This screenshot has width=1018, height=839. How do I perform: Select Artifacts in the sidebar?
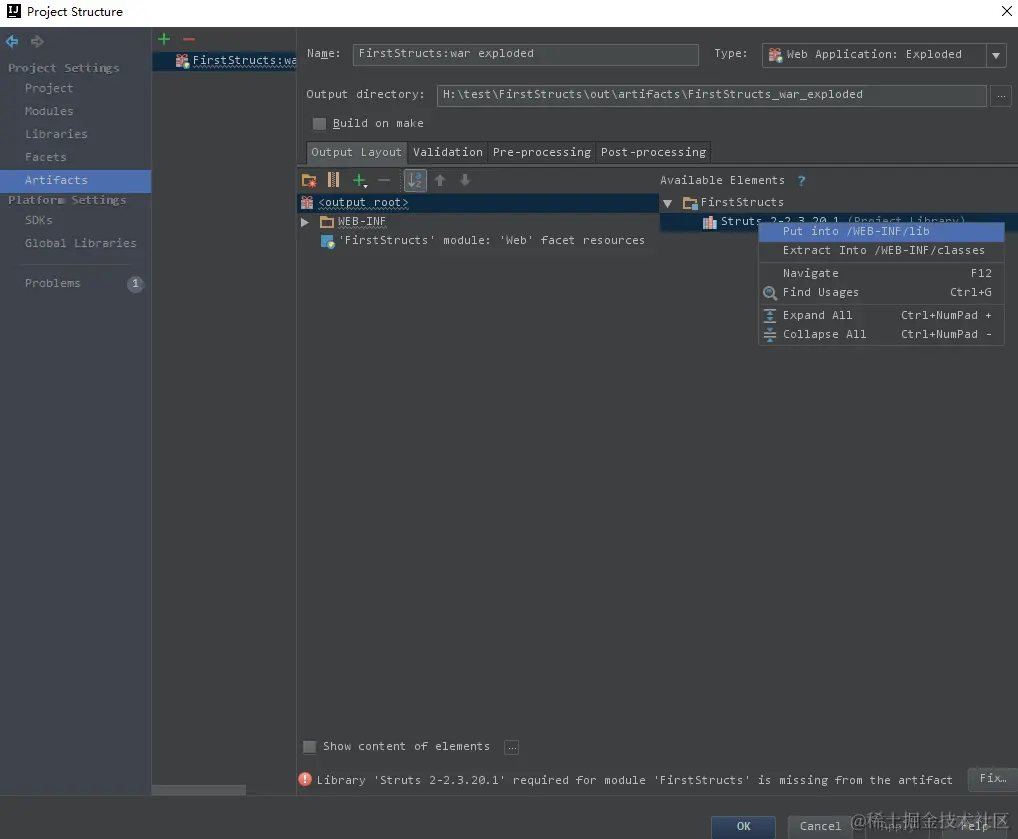click(x=75, y=181)
